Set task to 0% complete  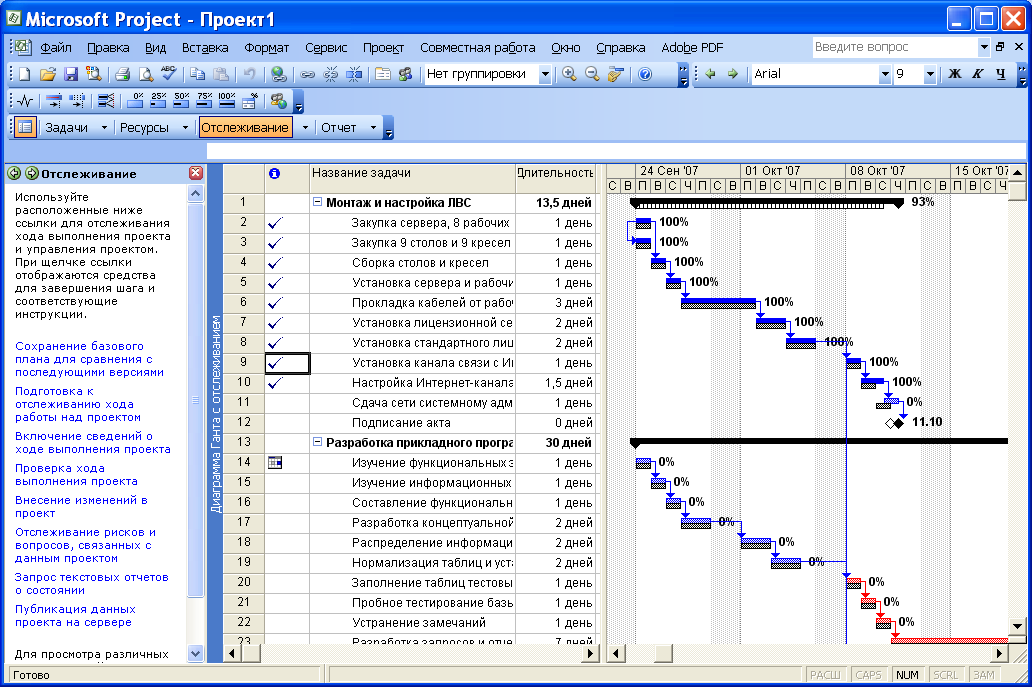[x=135, y=101]
